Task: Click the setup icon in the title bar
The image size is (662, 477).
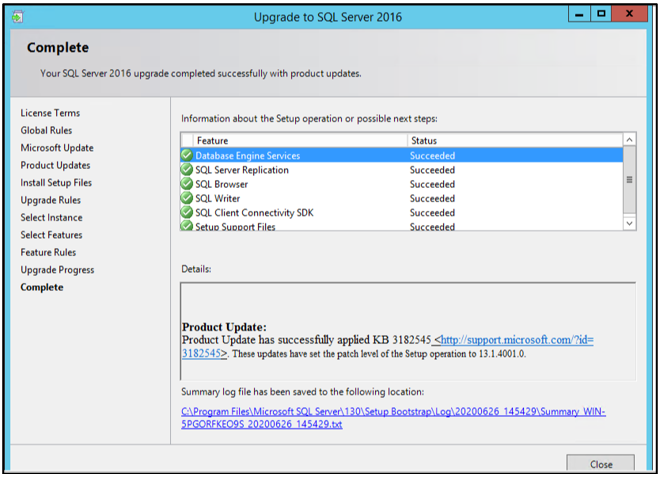Action: [x=17, y=16]
